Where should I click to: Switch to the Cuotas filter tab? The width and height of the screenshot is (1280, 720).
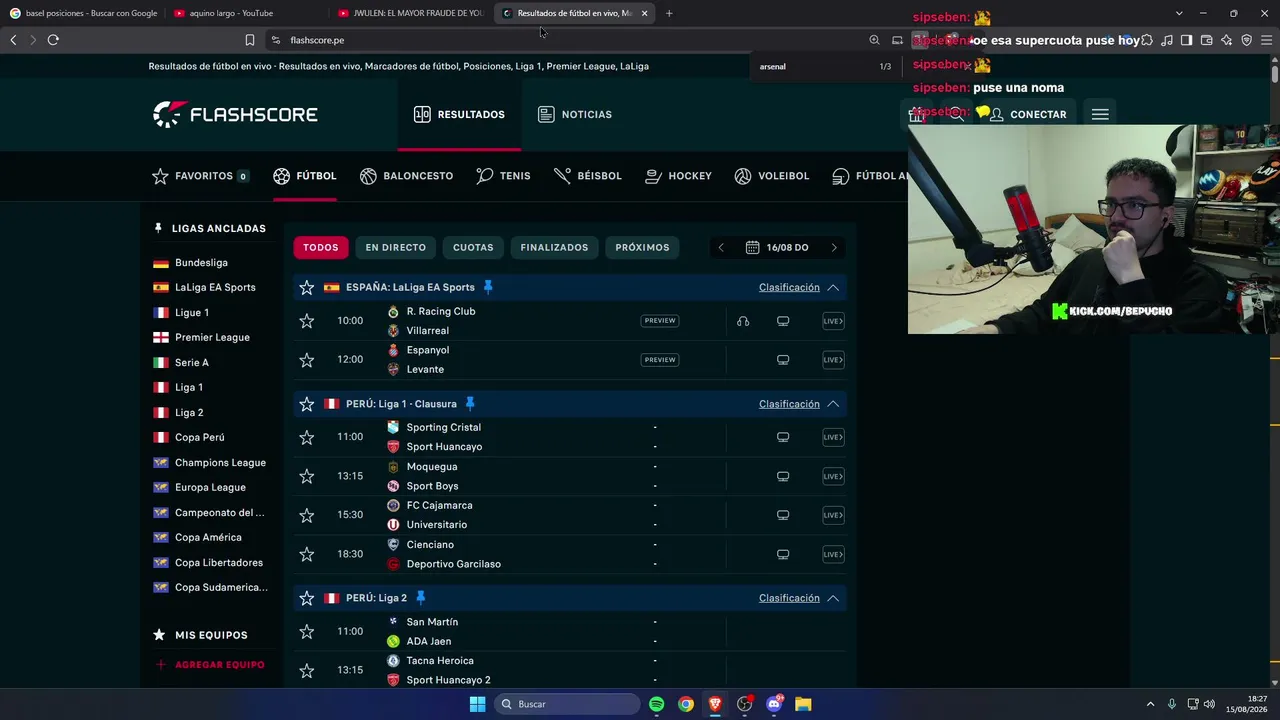pos(473,247)
